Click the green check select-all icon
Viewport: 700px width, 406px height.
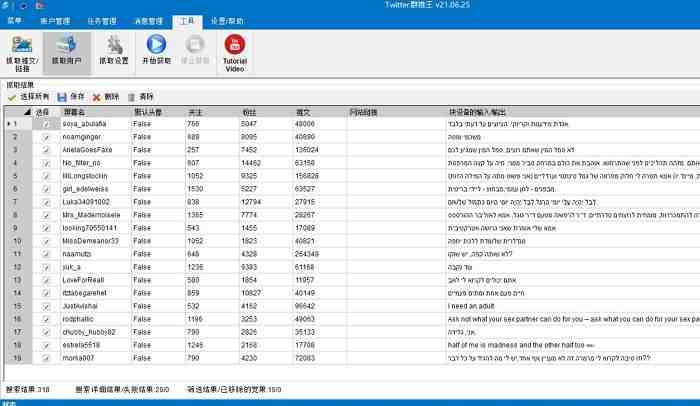coord(12,97)
